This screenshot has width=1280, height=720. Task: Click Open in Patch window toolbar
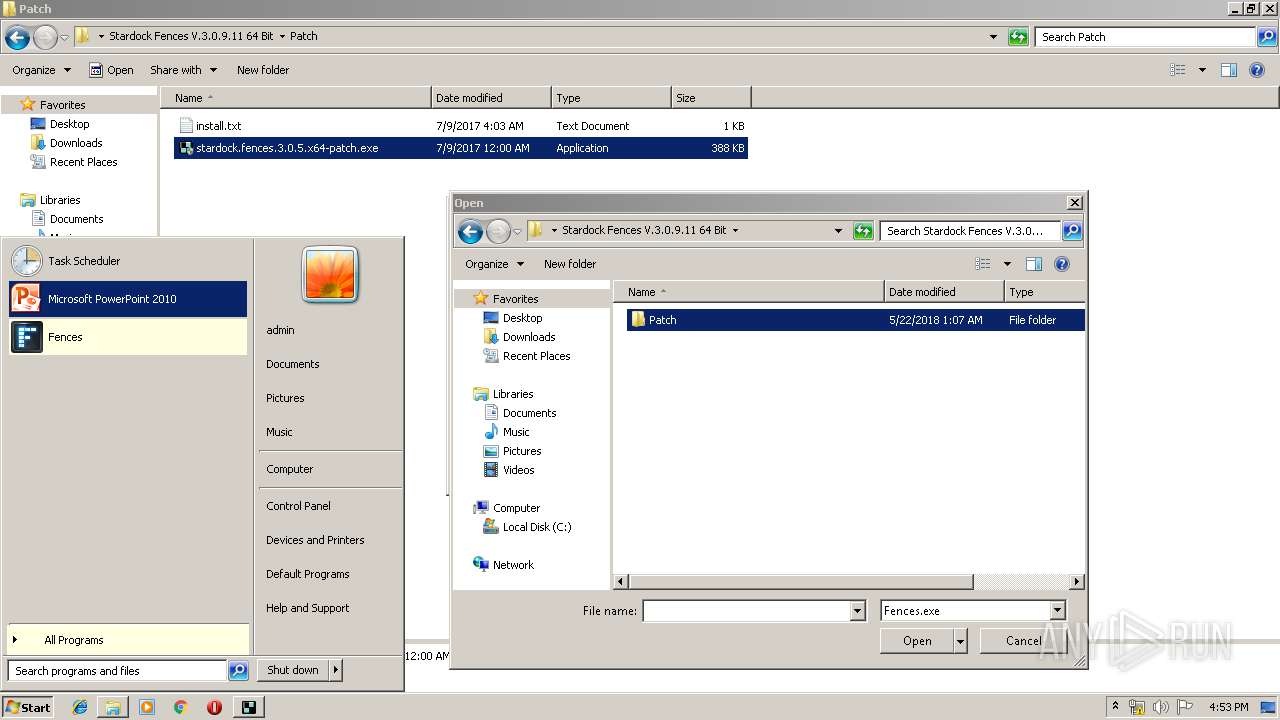[111, 70]
